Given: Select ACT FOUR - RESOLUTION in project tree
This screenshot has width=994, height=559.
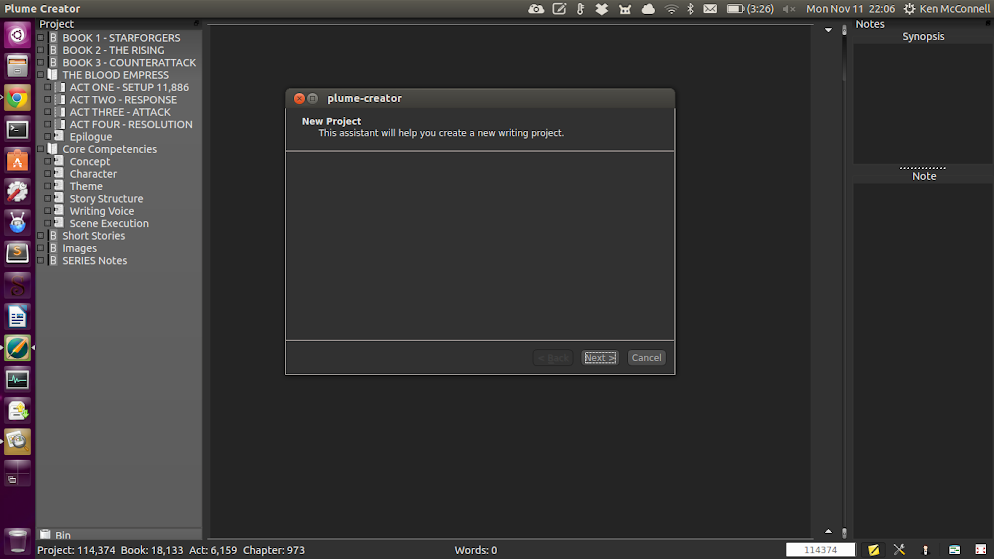Looking at the screenshot, I should [x=131, y=124].
